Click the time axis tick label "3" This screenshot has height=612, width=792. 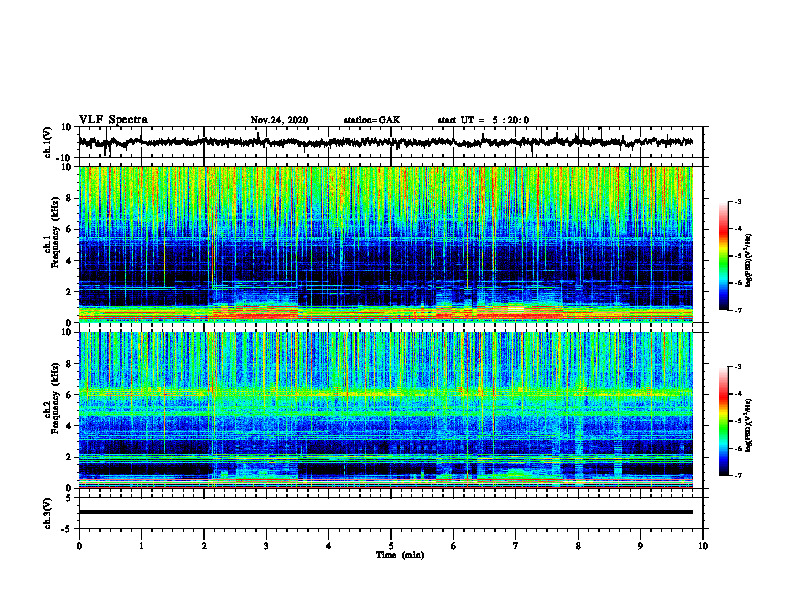266,546
